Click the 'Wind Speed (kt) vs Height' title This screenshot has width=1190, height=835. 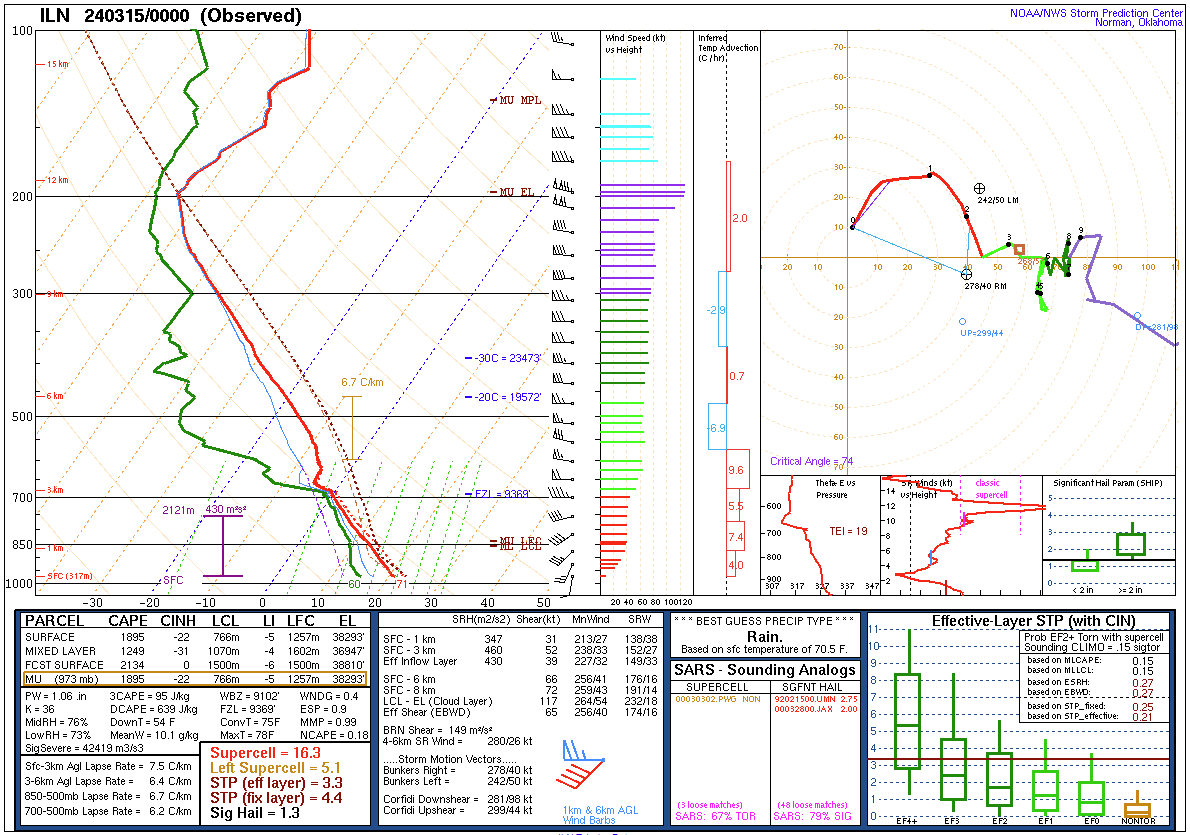coord(635,44)
